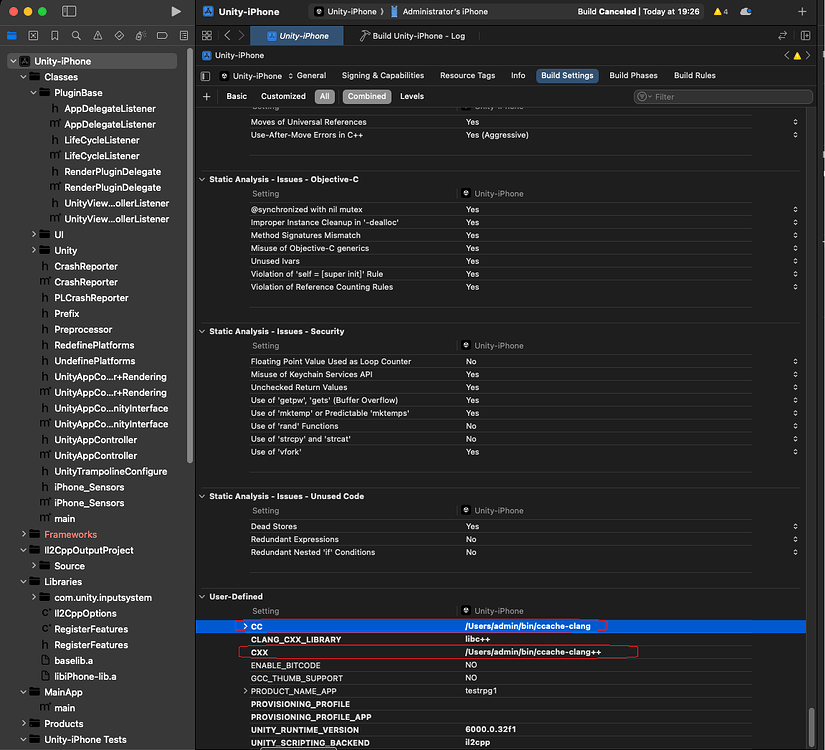Open the Breakpoint navigator icon
The image size is (825, 750).
tap(162, 35)
